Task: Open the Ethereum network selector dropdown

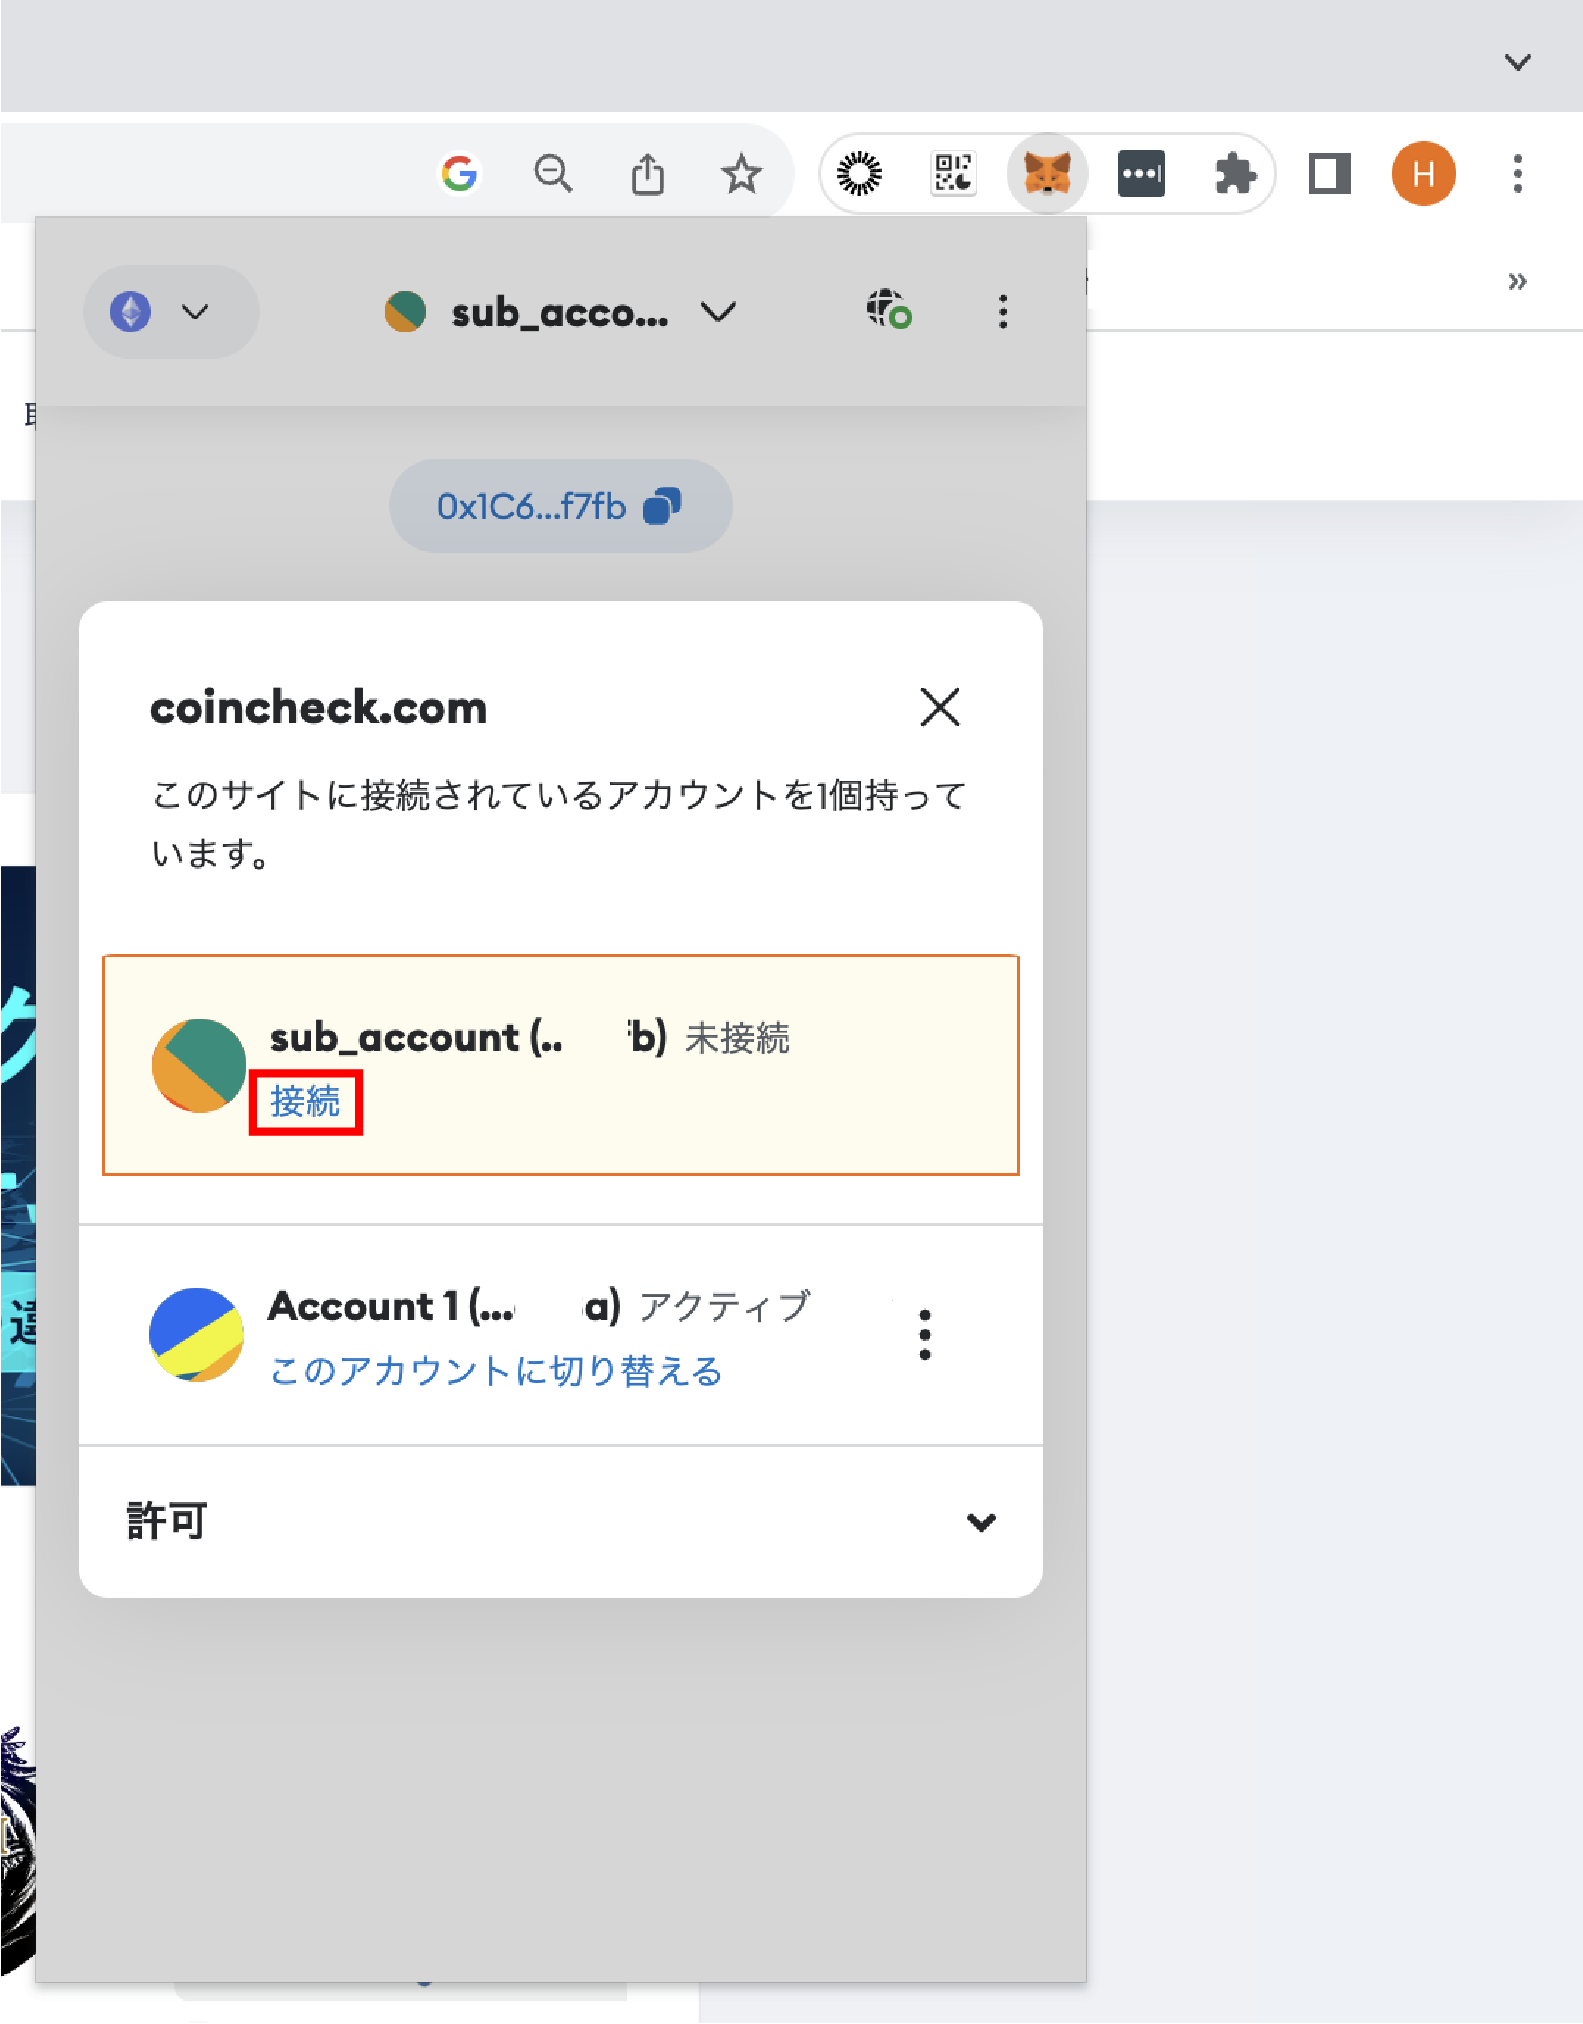Action: pos(170,312)
